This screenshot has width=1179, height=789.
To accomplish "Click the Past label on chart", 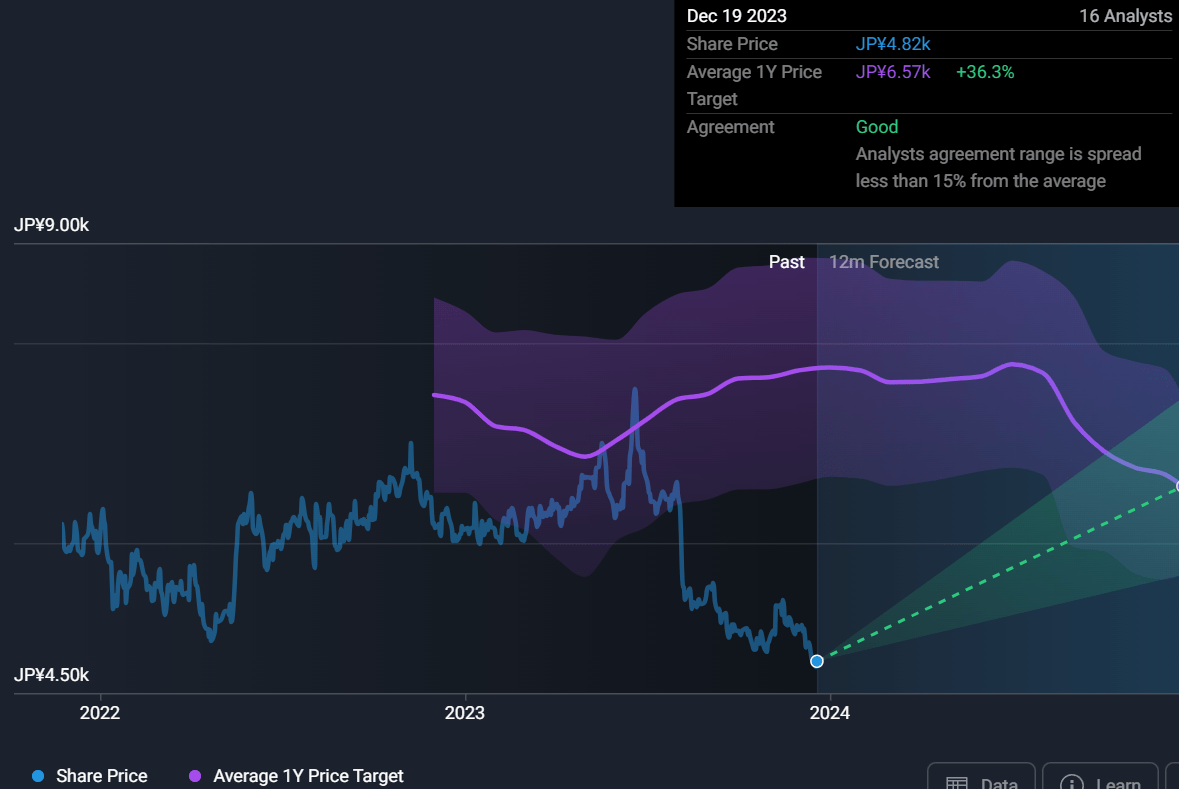I will pos(787,262).
